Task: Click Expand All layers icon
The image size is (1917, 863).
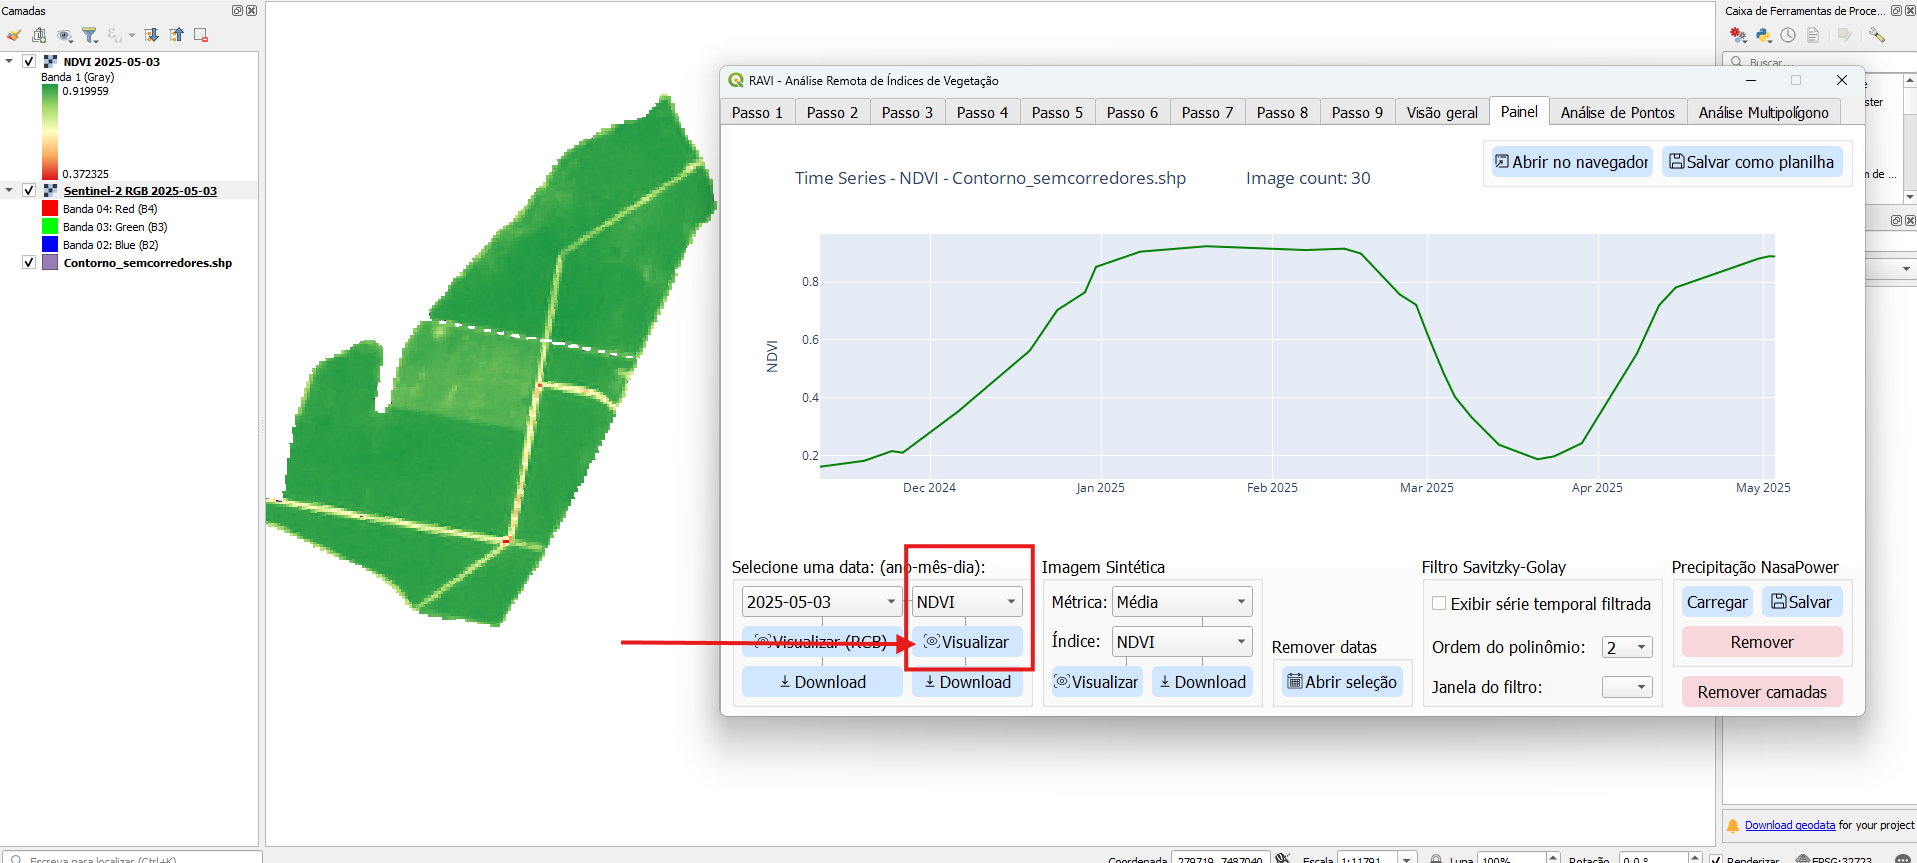Action: coord(151,35)
